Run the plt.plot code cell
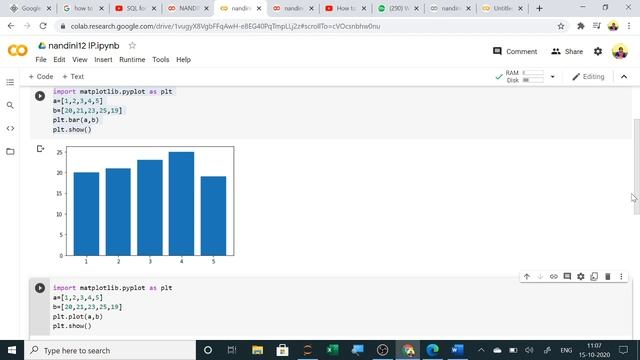The image size is (640, 360). click(x=40, y=288)
